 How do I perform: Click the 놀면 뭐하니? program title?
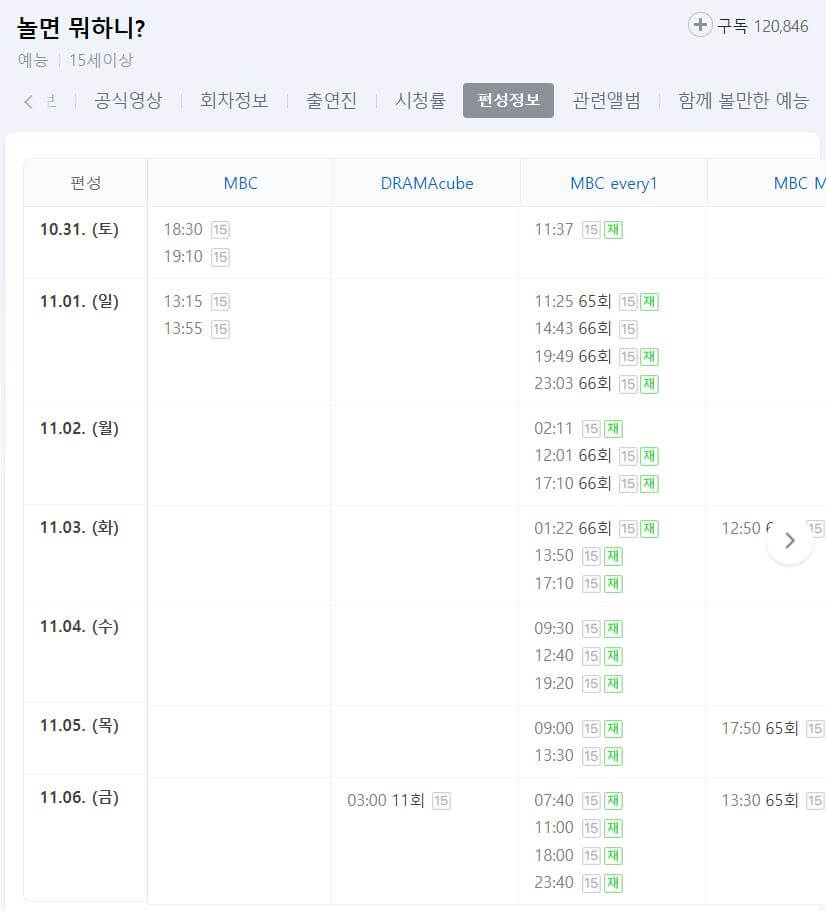[81, 27]
